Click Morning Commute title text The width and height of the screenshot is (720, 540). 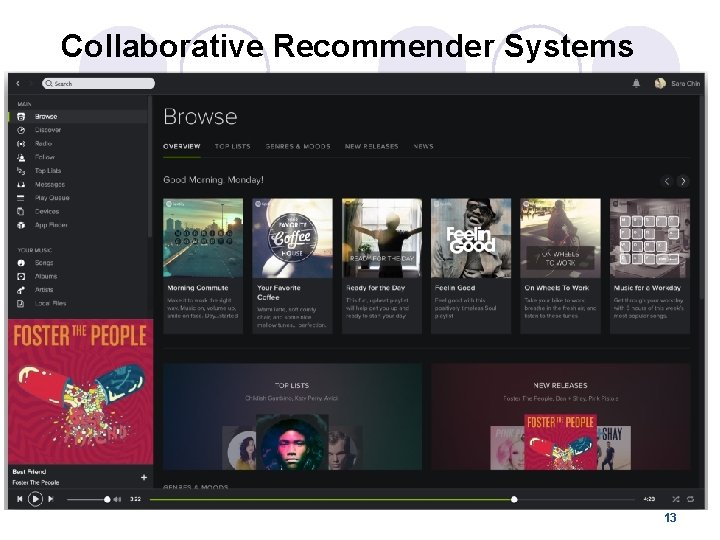198,288
